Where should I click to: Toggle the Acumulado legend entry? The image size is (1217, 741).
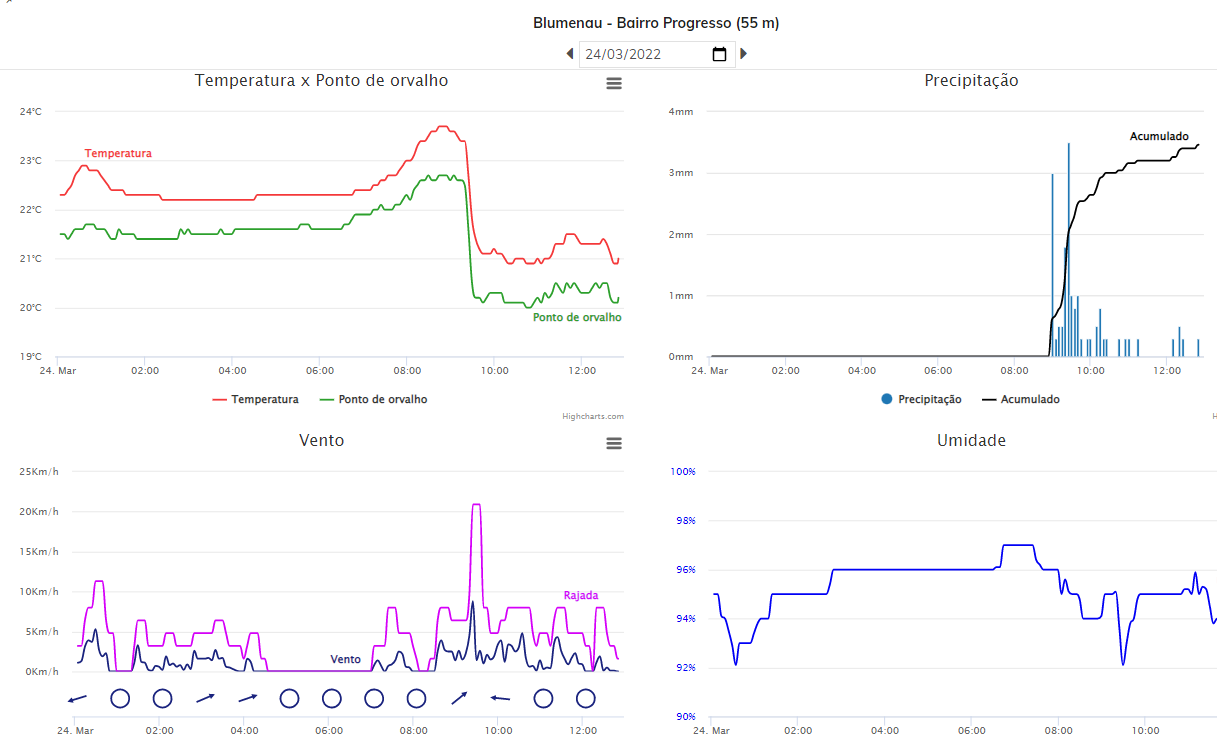[1021, 399]
